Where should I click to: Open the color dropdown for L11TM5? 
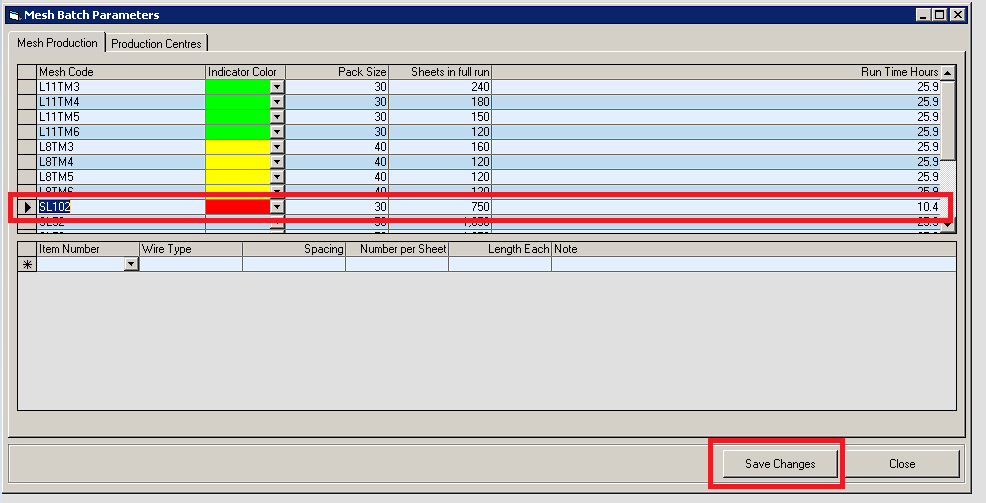(277, 117)
